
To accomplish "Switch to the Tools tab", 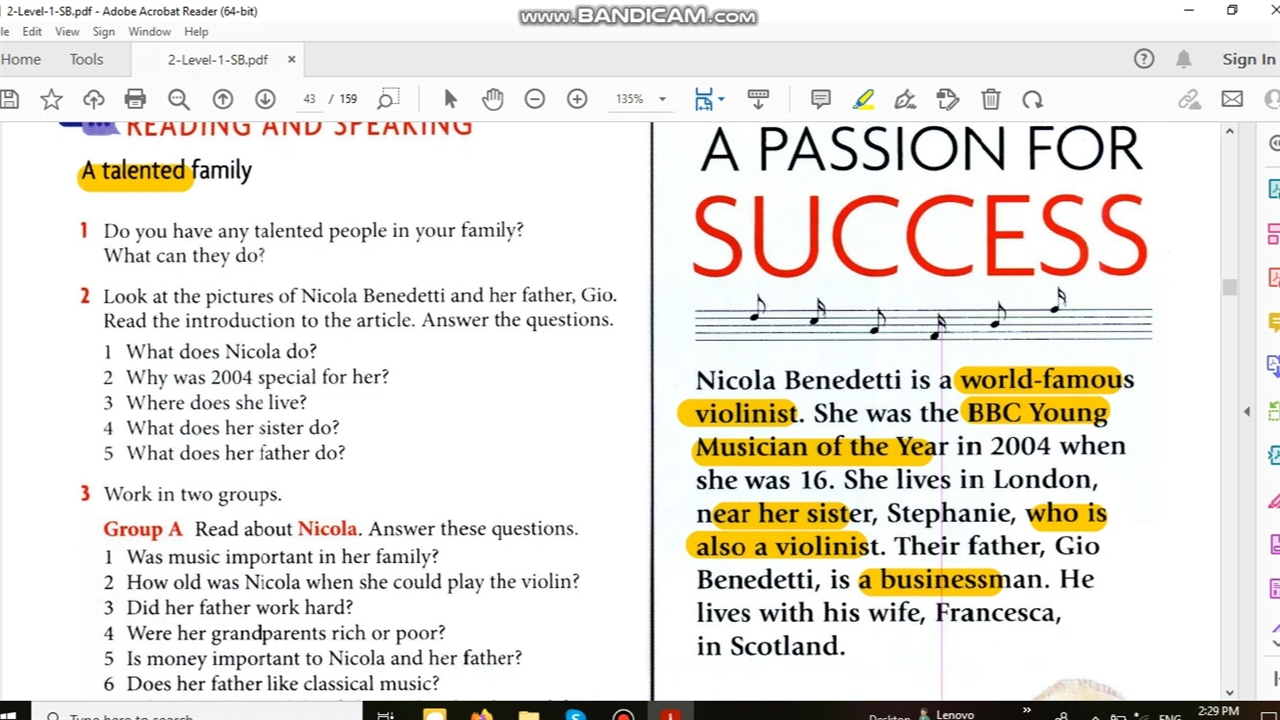I will click(86, 59).
